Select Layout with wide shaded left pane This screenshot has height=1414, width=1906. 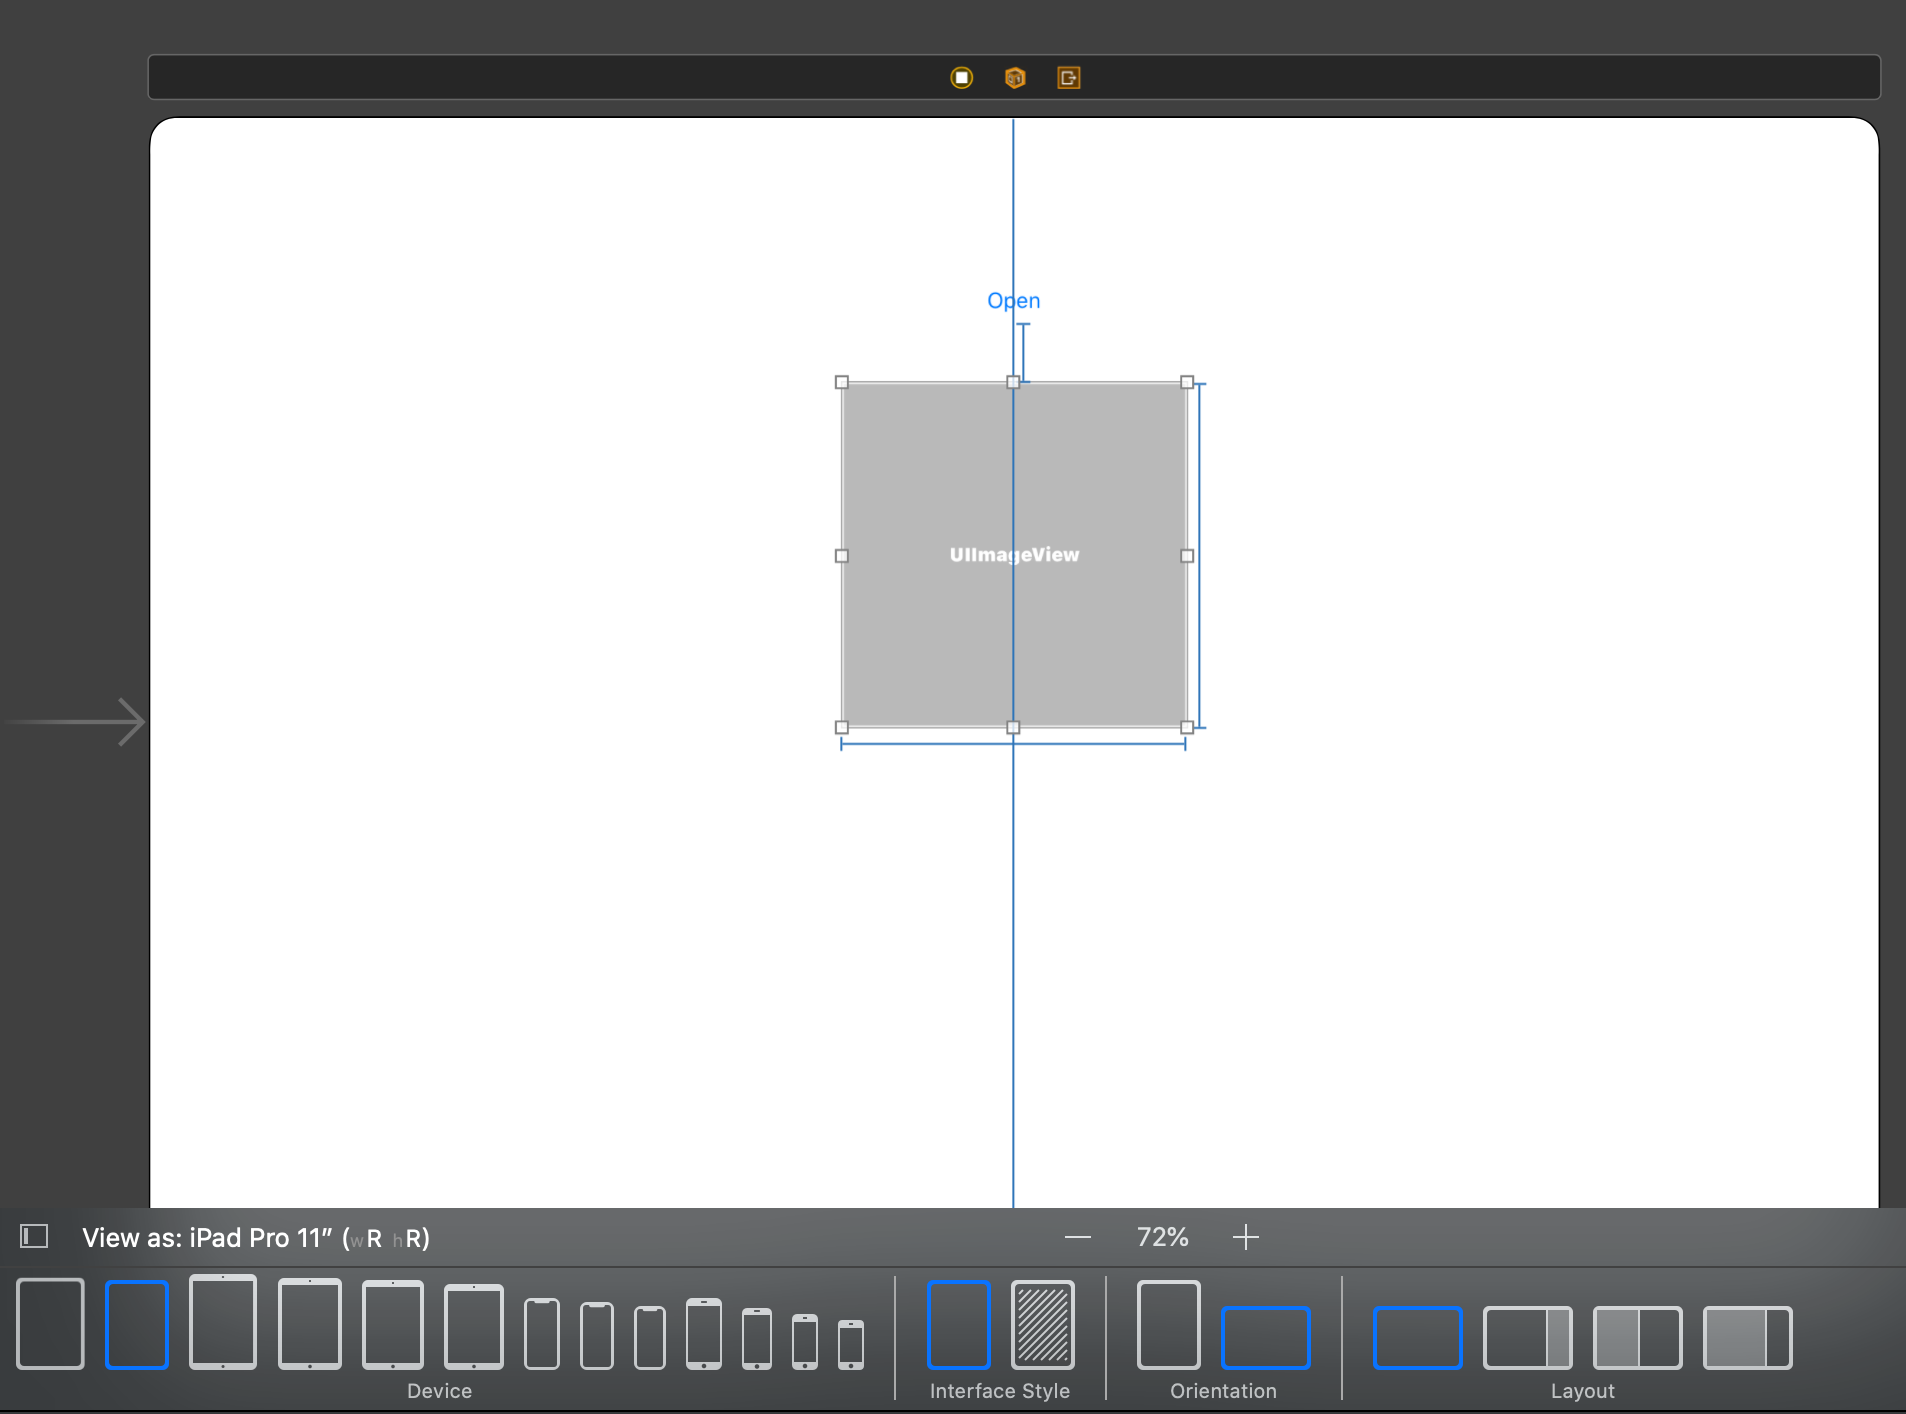click(x=1748, y=1337)
